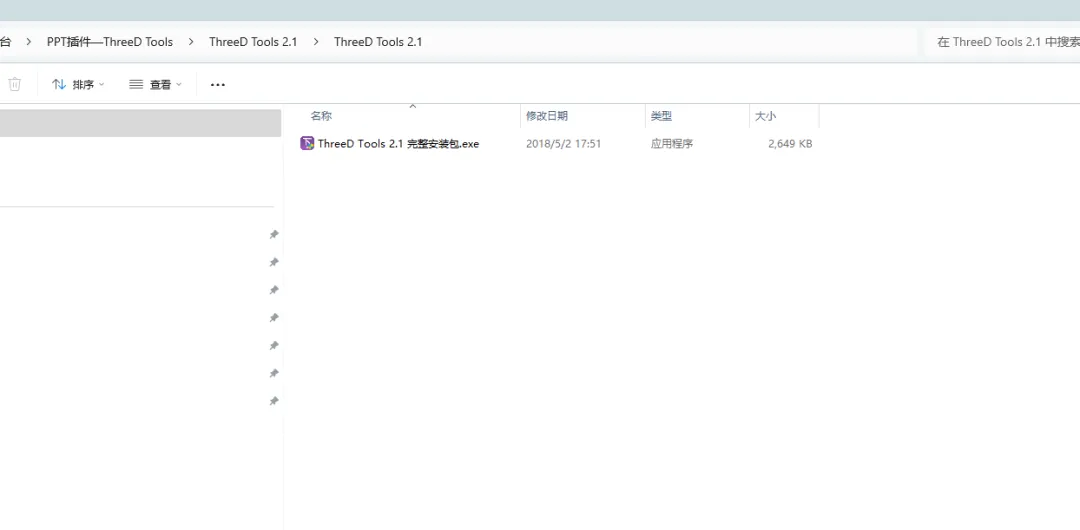Click the list lines icon beside 查看
The height and width of the screenshot is (530, 1080).
136,84
